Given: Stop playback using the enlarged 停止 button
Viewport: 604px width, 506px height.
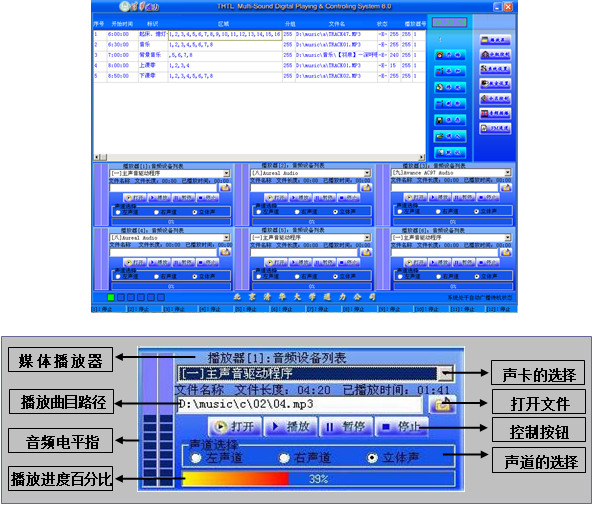Looking at the screenshot, I should click(400, 427).
